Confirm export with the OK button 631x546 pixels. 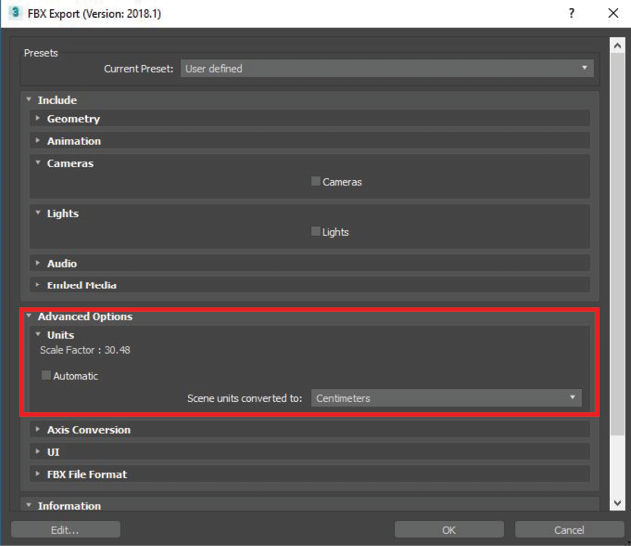pos(449,530)
